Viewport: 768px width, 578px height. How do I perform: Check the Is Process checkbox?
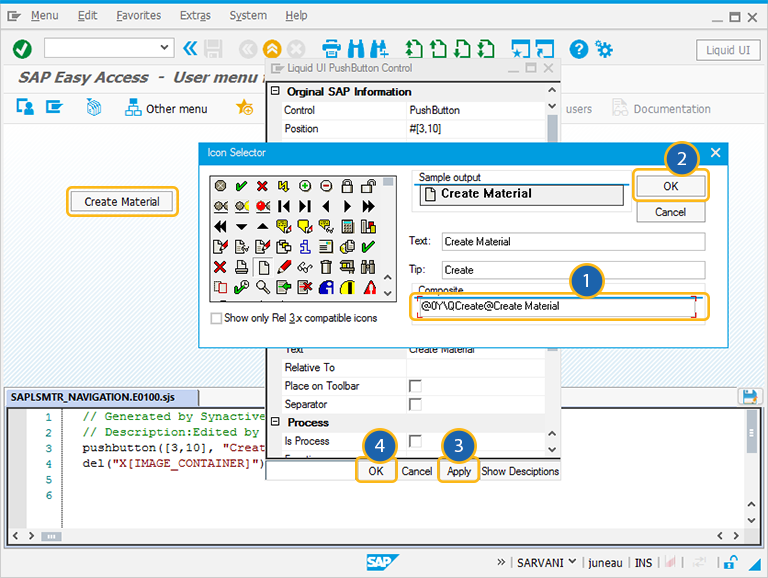point(415,441)
